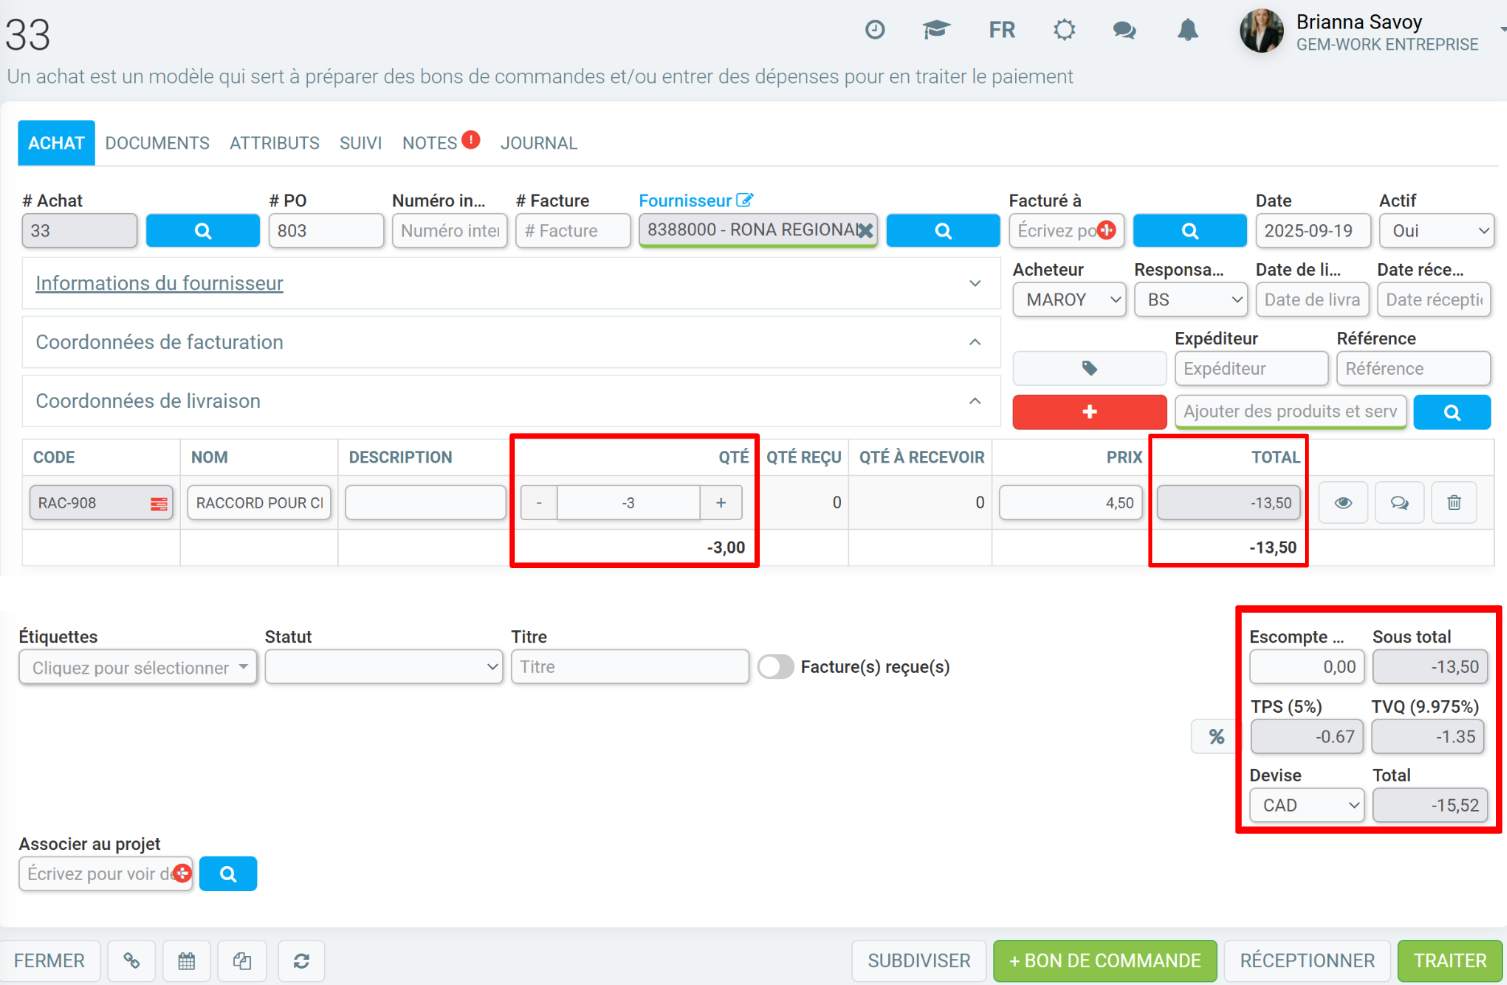Switch language with the FR button
The image size is (1507, 985).
(x=1002, y=30)
